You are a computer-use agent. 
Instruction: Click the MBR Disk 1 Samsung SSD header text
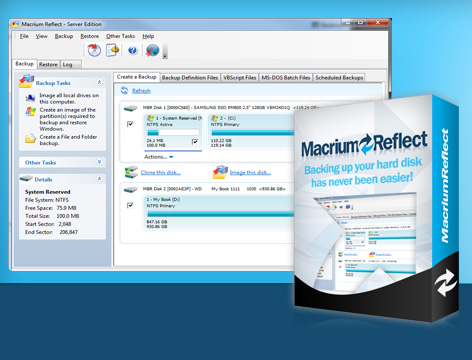click(231, 107)
